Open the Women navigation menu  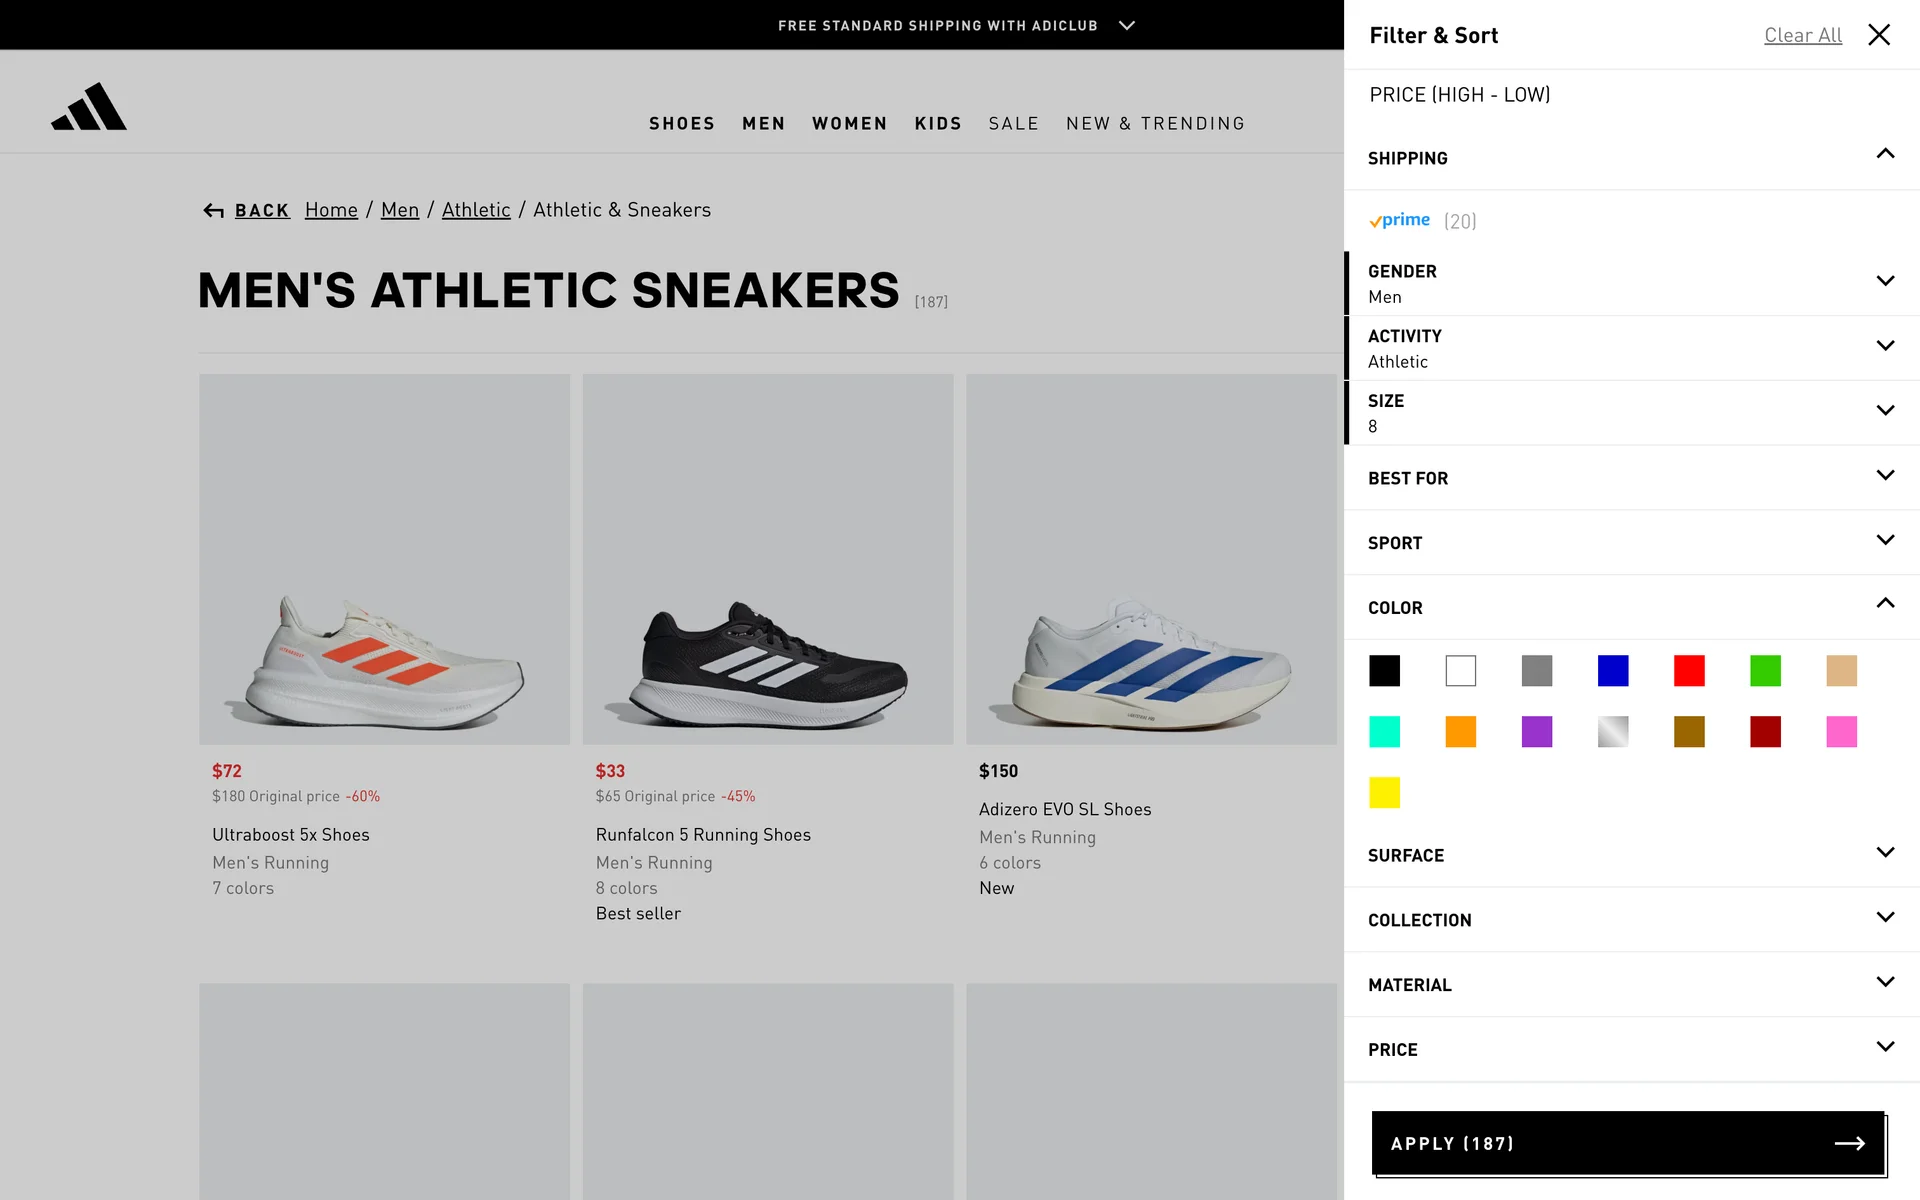[849, 123]
